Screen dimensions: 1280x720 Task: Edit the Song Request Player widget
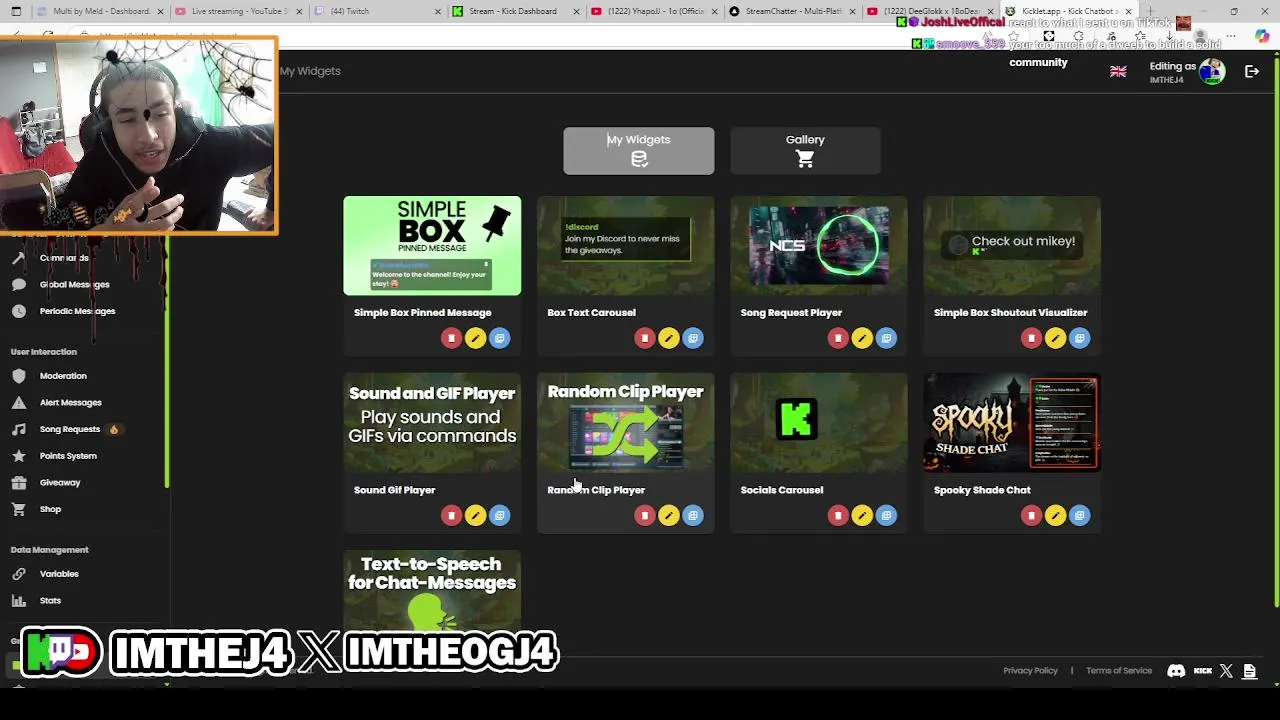coord(861,338)
